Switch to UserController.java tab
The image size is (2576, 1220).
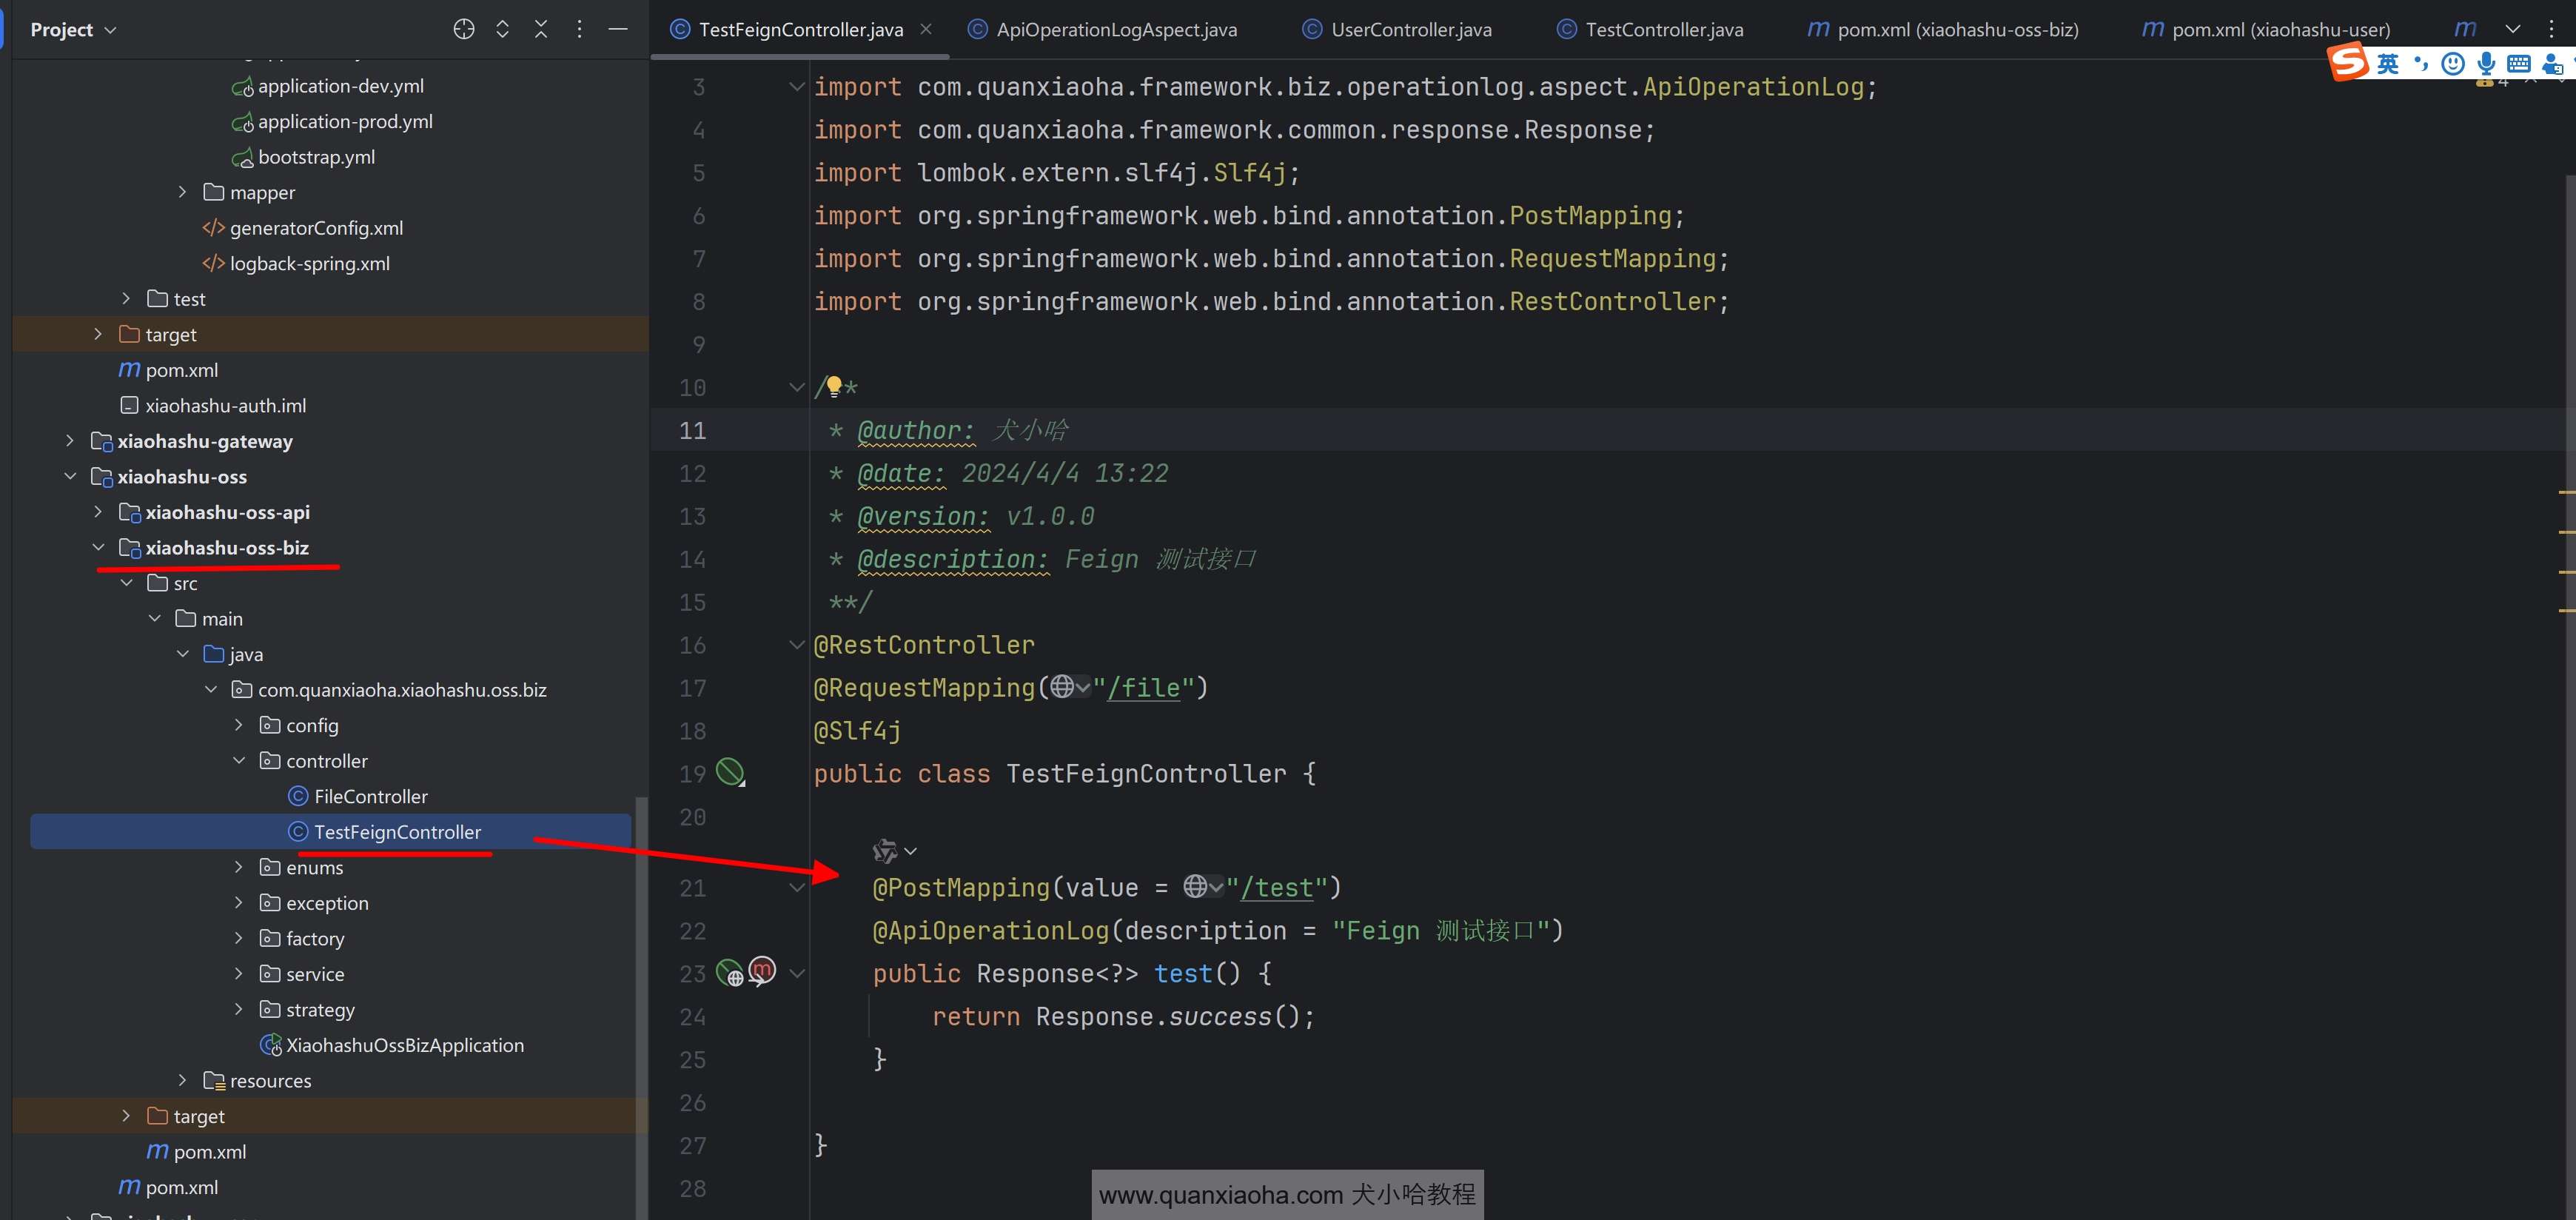pos(1410,29)
